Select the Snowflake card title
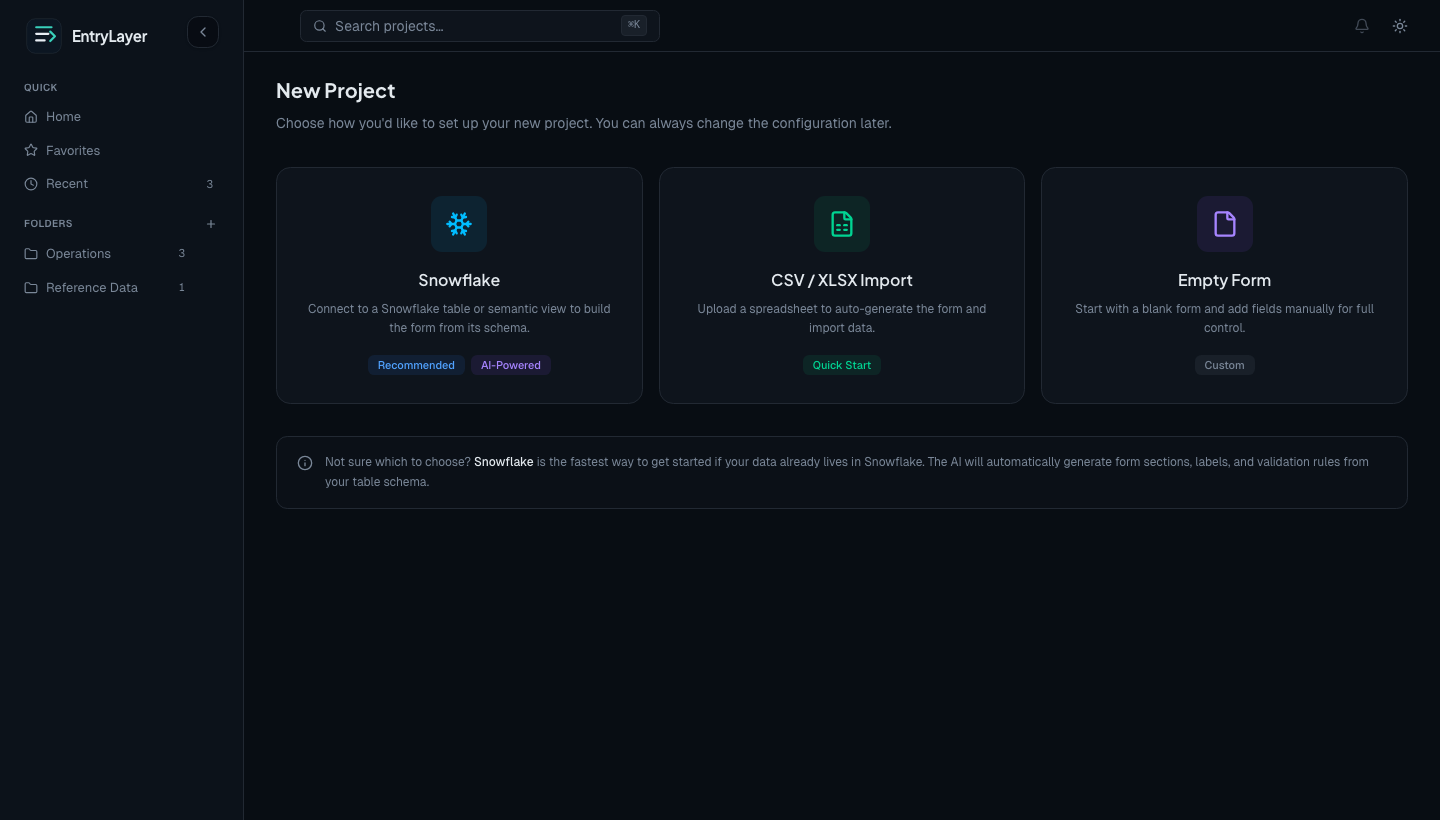 459,280
